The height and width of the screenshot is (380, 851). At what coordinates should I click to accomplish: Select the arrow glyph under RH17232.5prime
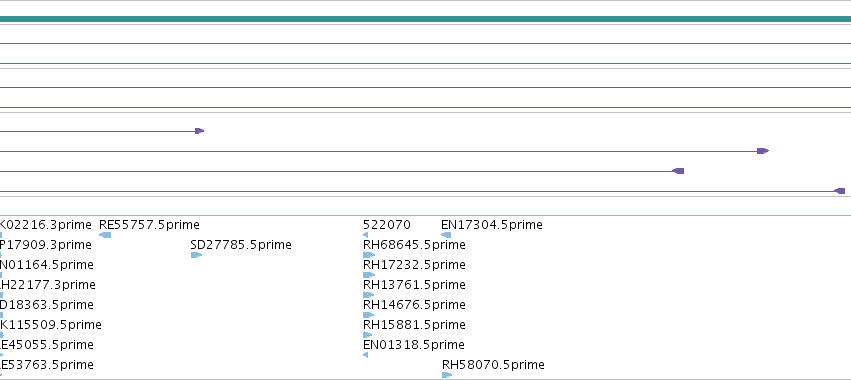pyautogui.click(x=369, y=275)
